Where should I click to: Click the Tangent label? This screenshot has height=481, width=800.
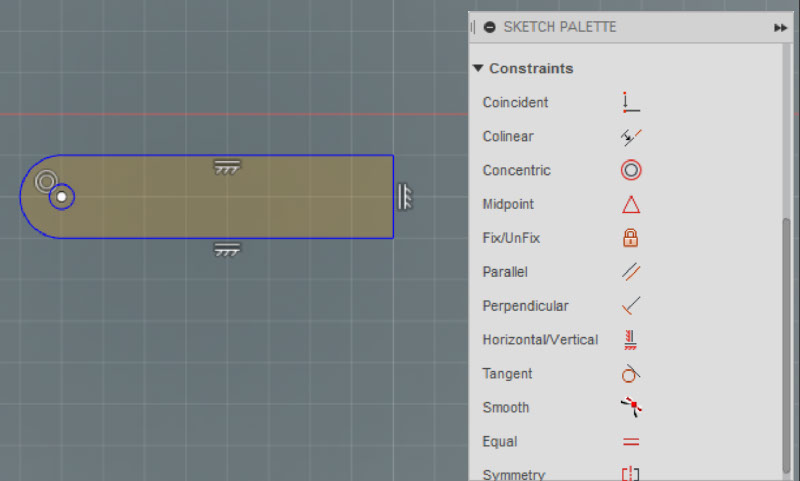508,374
